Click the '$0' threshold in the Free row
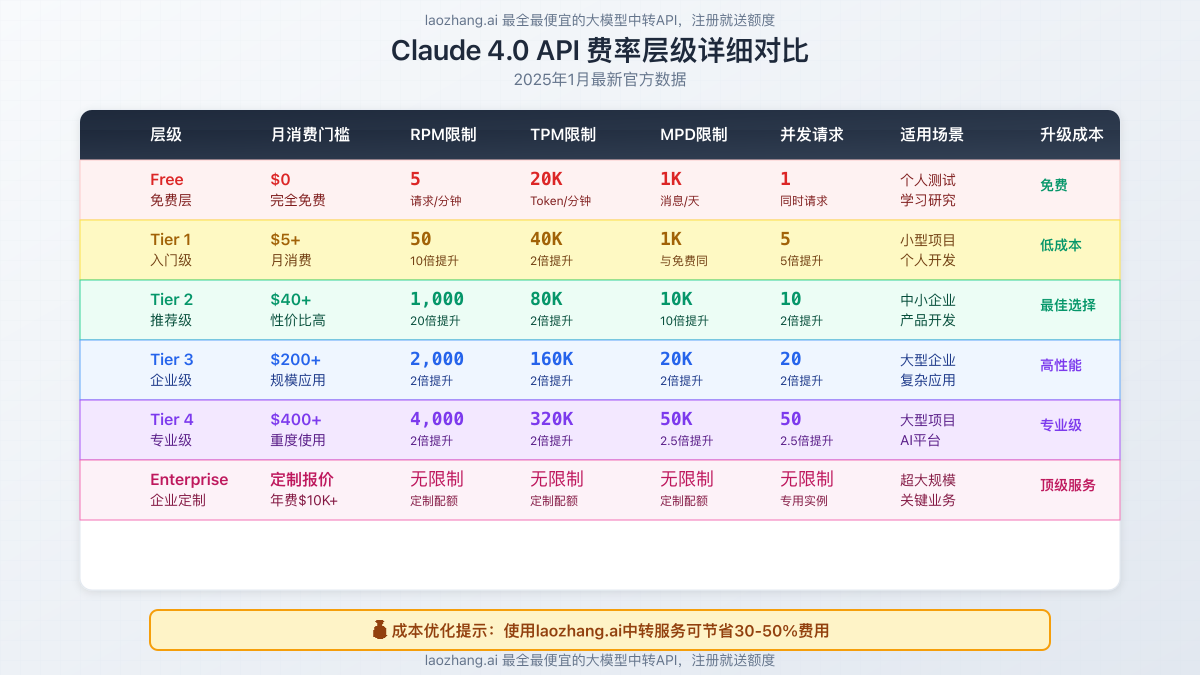Viewport: 1200px width, 675px height. point(280,179)
